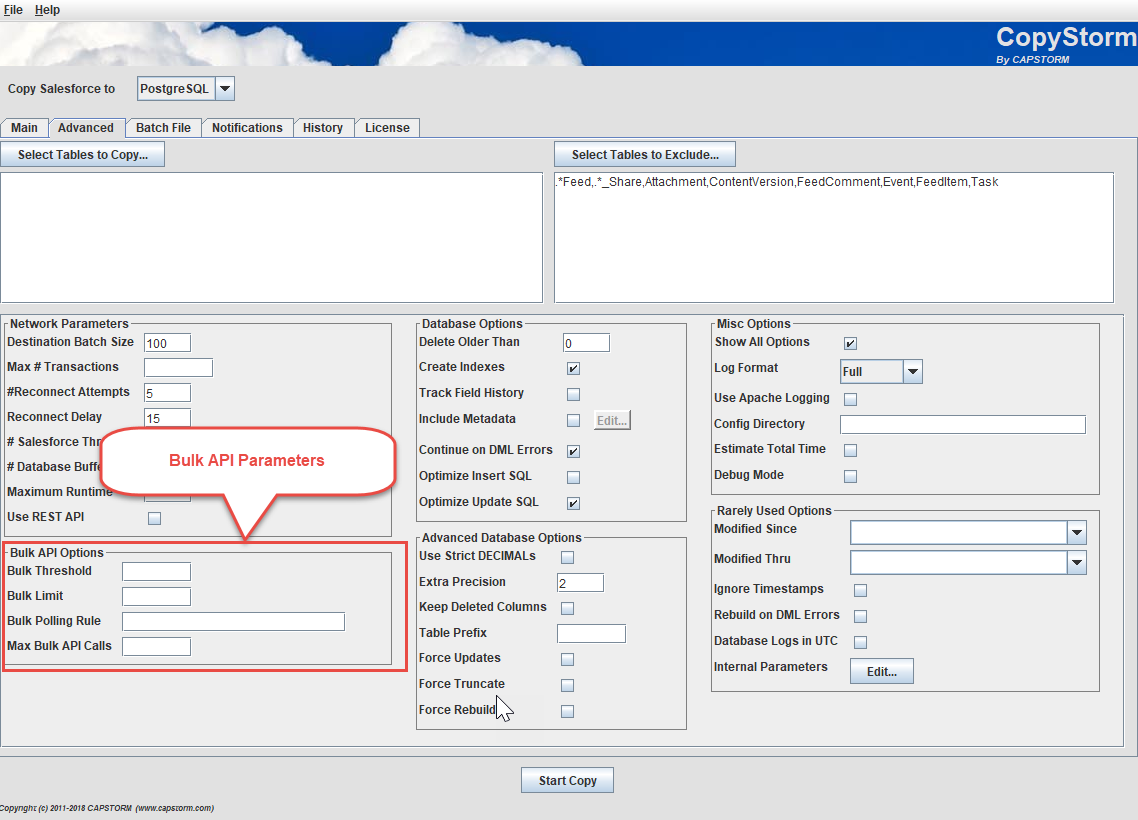Enable Force Truncate checkbox
Viewport: 1138px width, 820px height.
pyautogui.click(x=568, y=685)
